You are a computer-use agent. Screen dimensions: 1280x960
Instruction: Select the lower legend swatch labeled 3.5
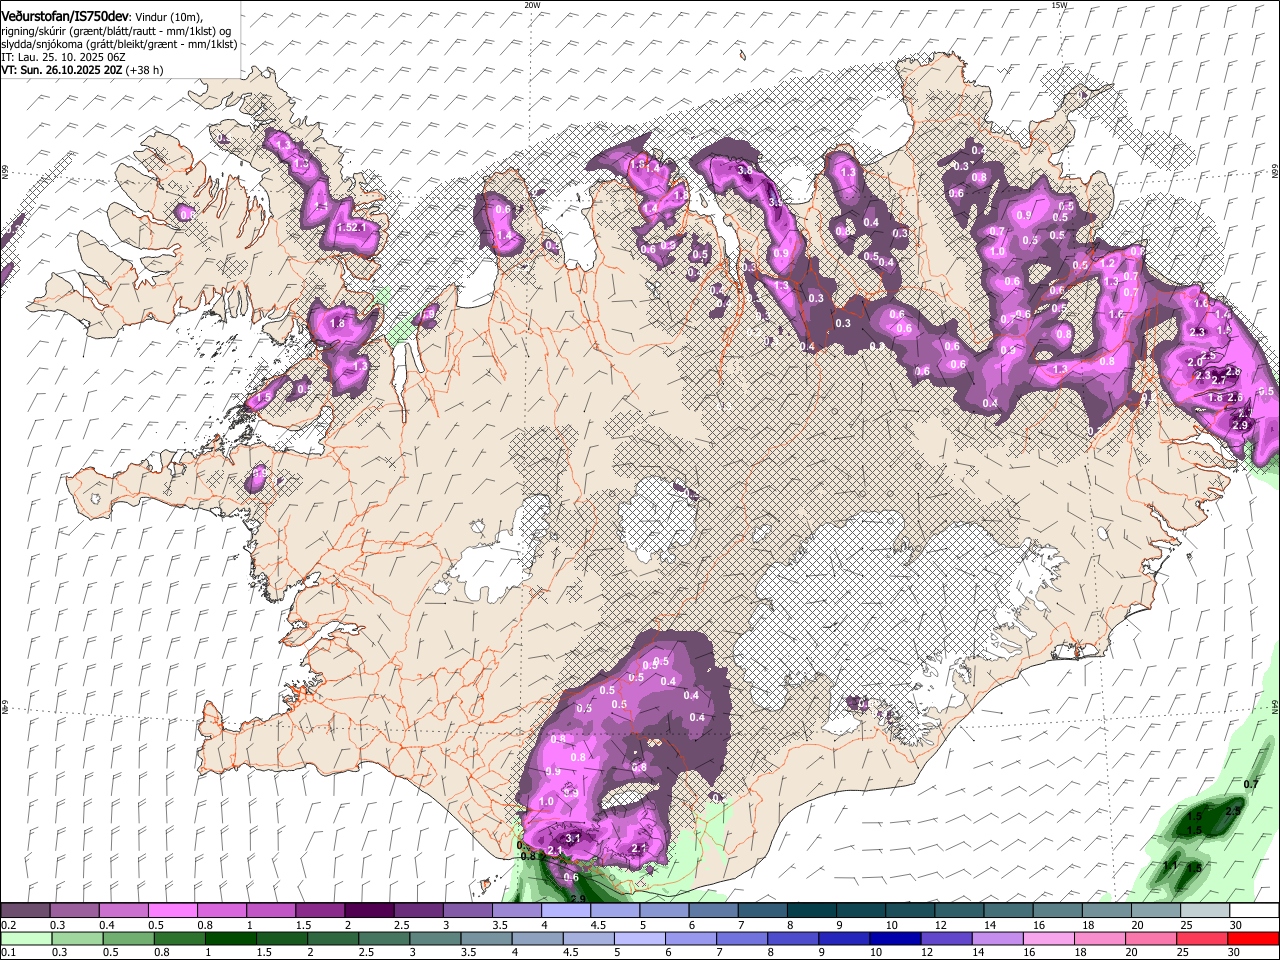[485, 938]
